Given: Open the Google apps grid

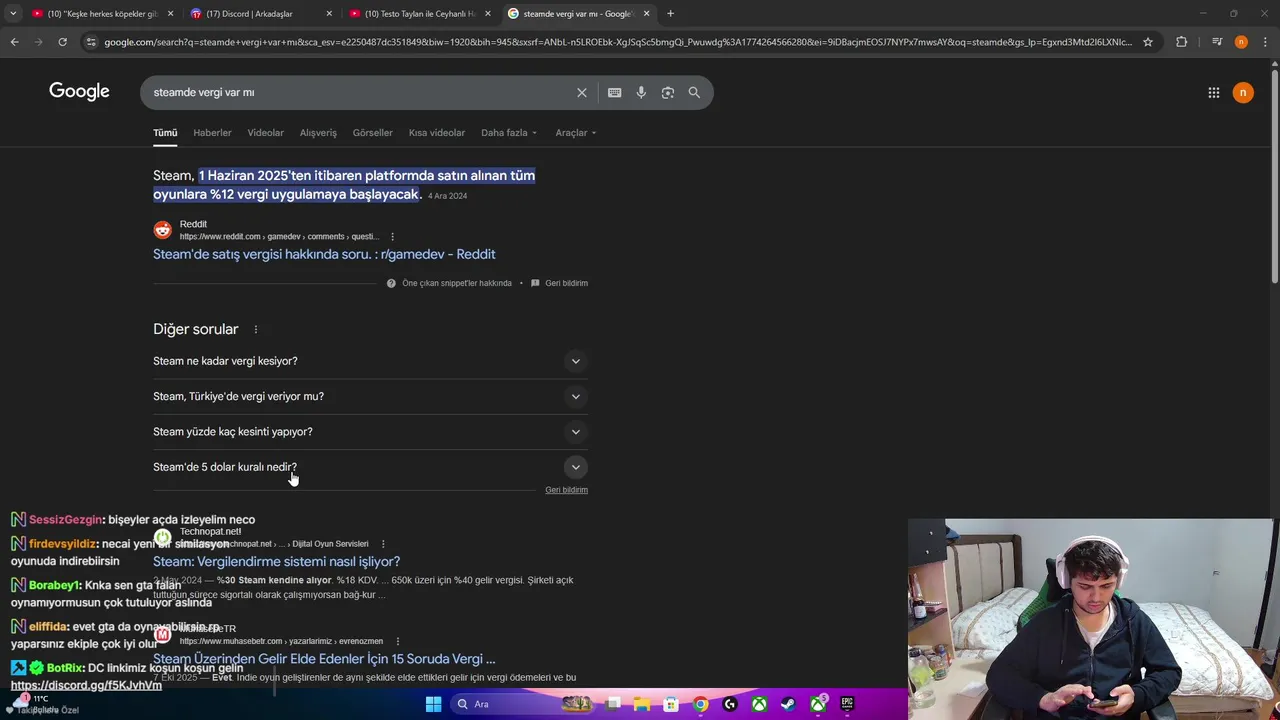Looking at the screenshot, I should pyautogui.click(x=1213, y=92).
